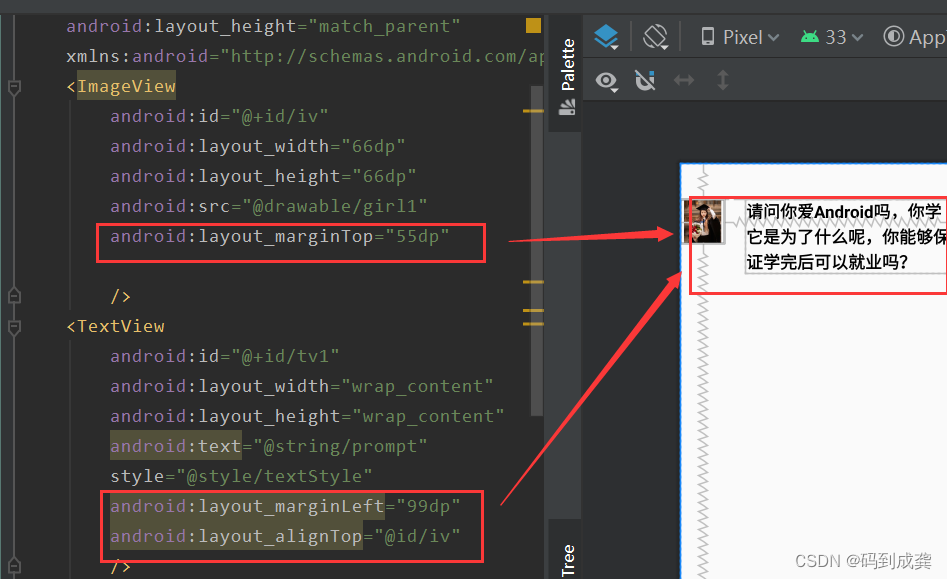Collapse the TextView element fold arrow

coord(14,326)
